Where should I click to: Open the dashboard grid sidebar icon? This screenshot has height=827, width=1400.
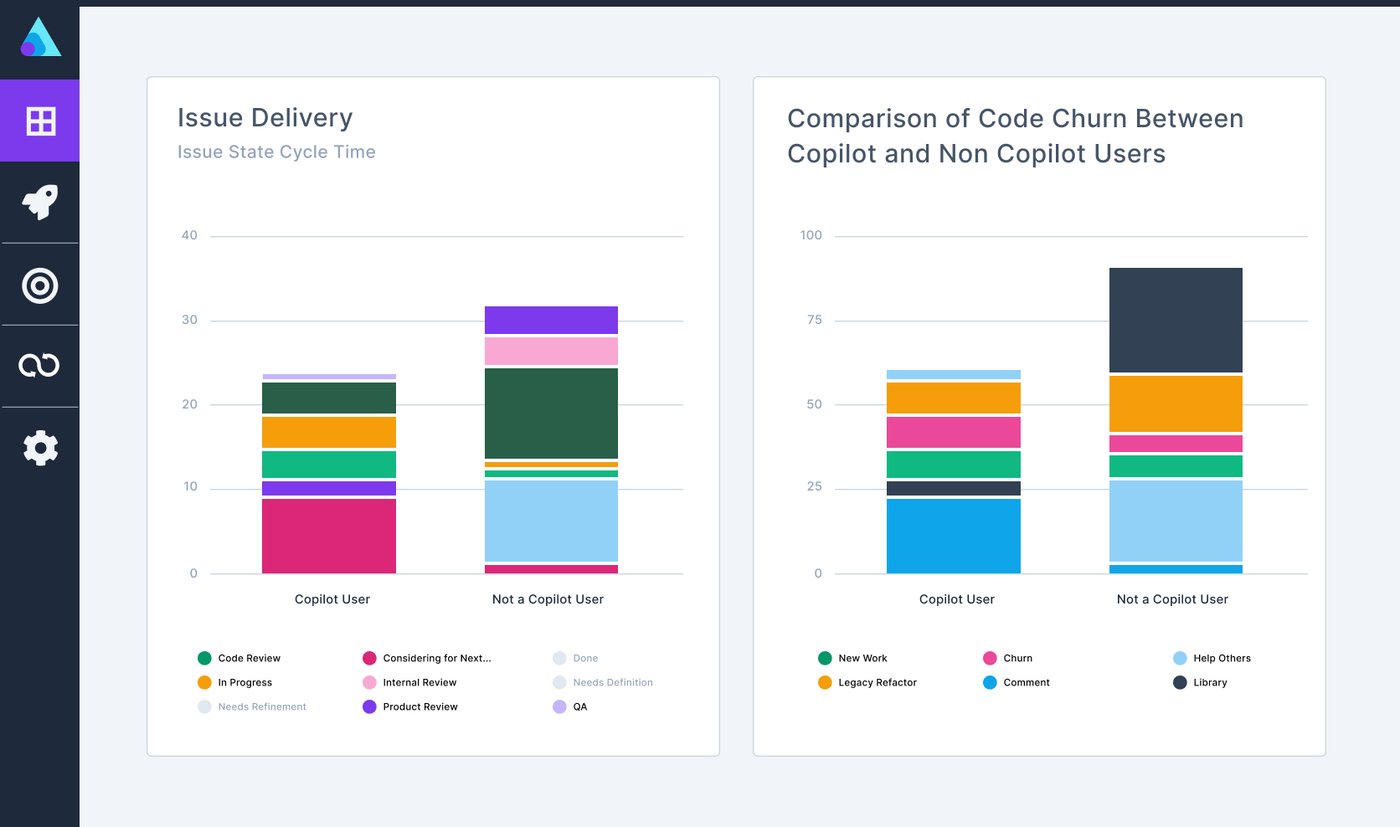40,121
